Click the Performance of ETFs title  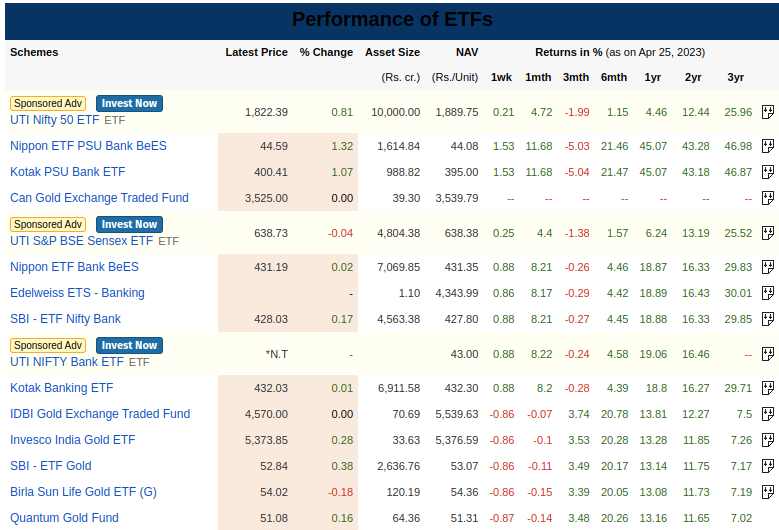392,19
